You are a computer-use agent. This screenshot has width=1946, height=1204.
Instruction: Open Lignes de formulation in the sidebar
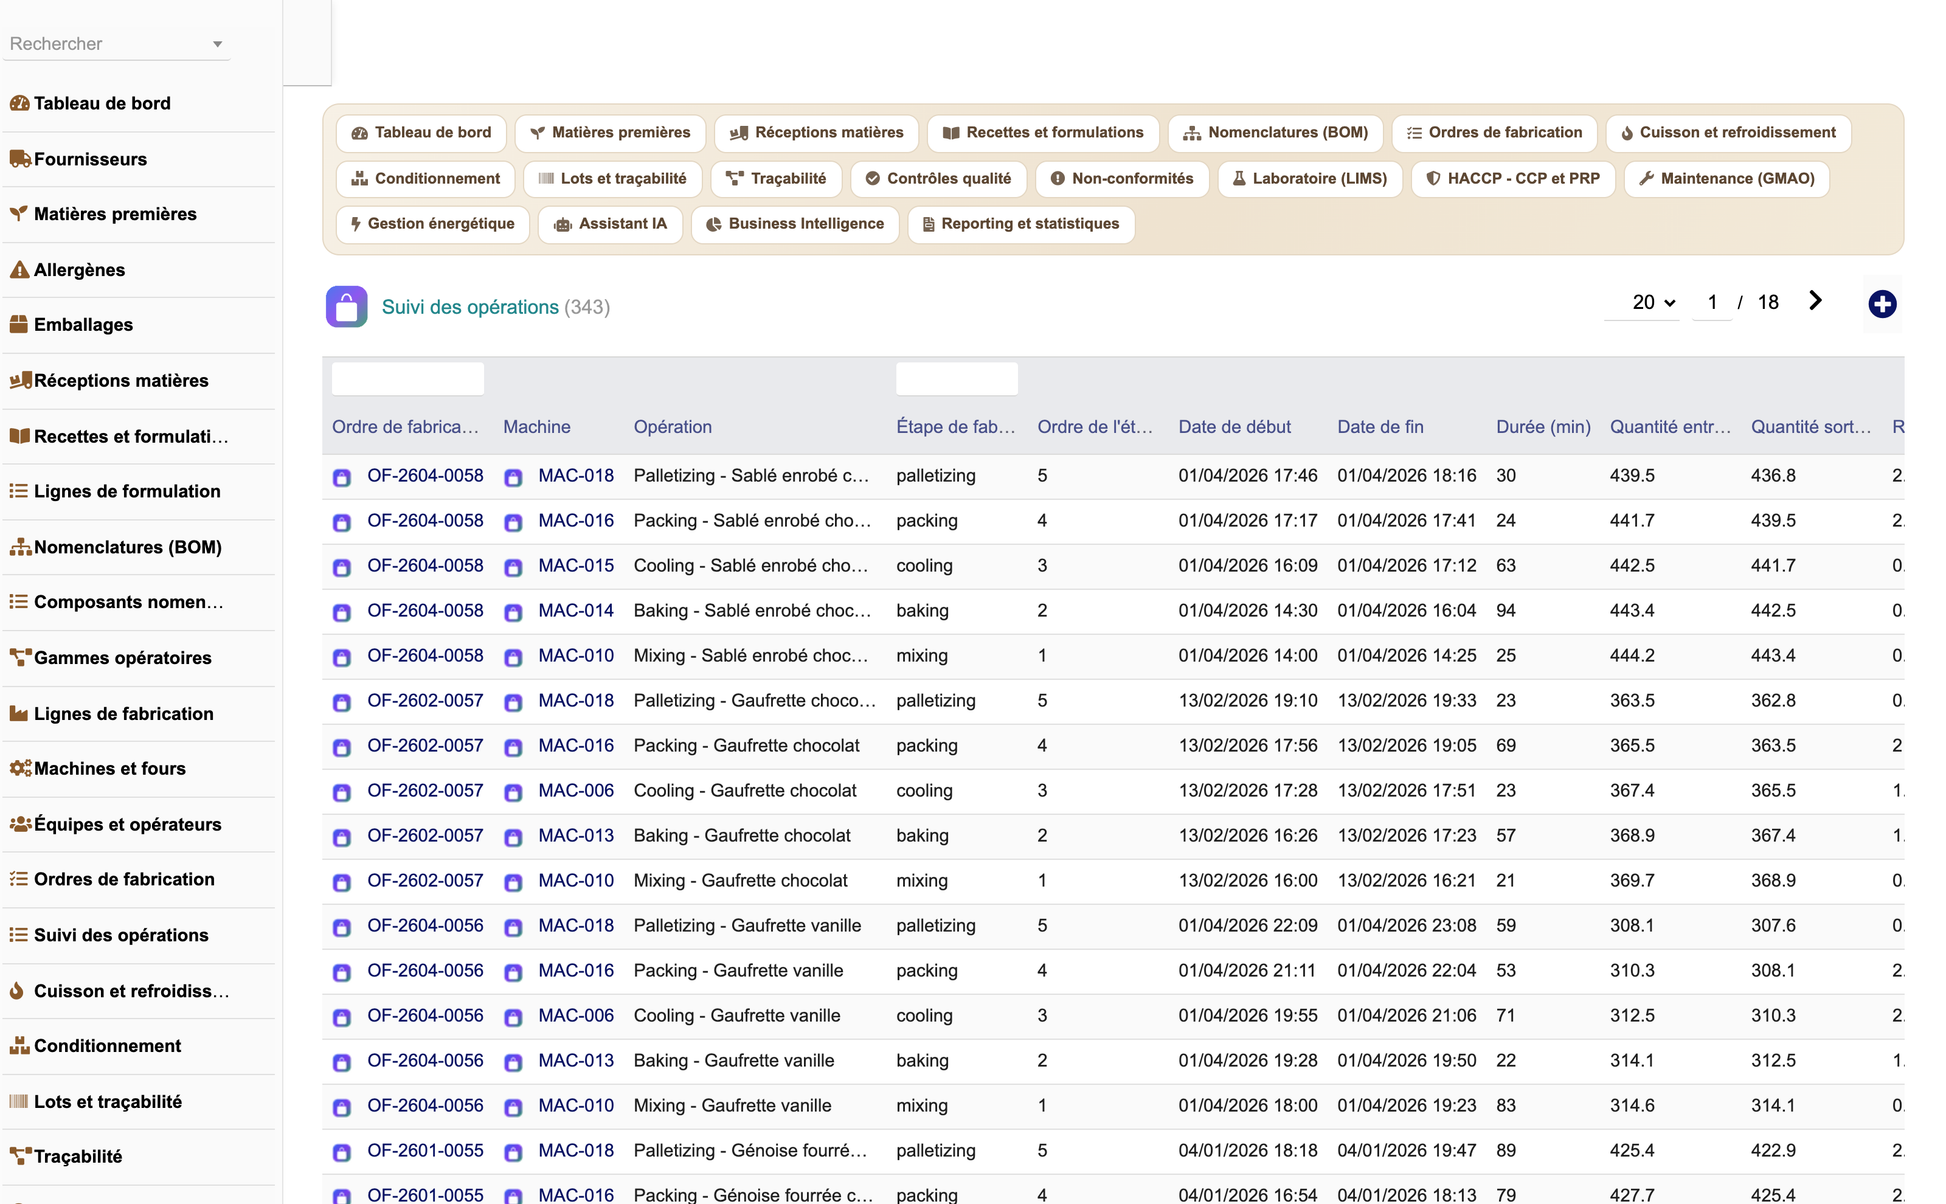(x=127, y=491)
